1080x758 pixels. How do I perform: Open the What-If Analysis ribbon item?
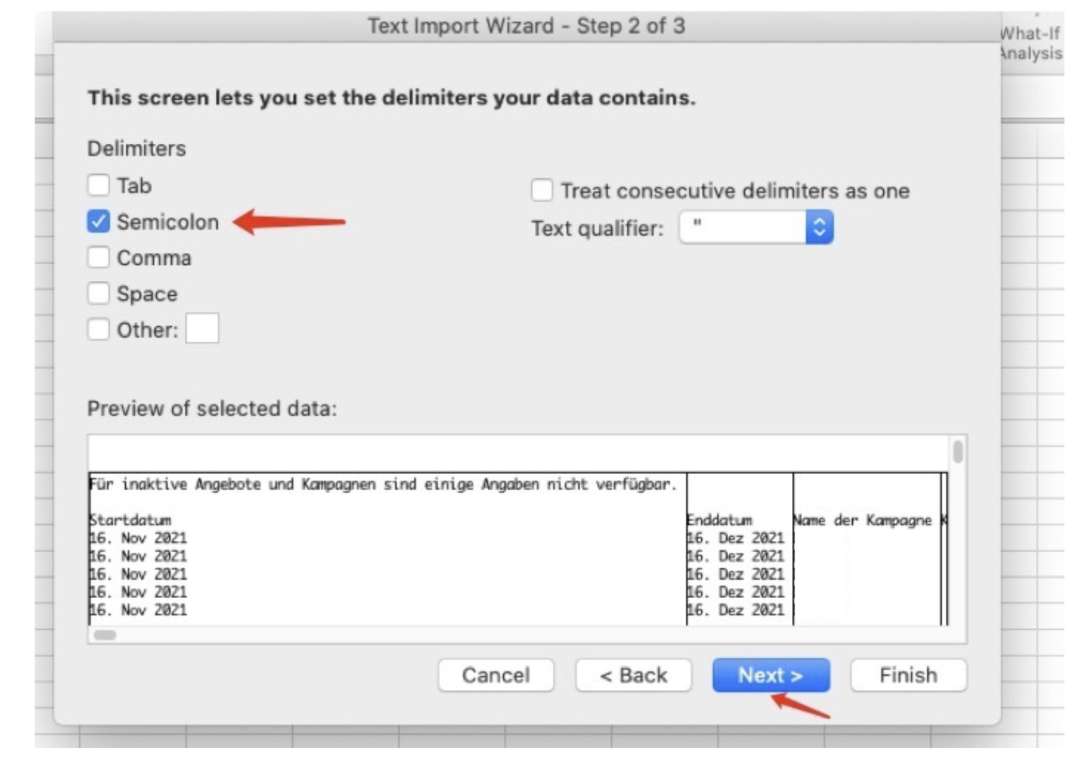pyautogui.click(x=1030, y=44)
